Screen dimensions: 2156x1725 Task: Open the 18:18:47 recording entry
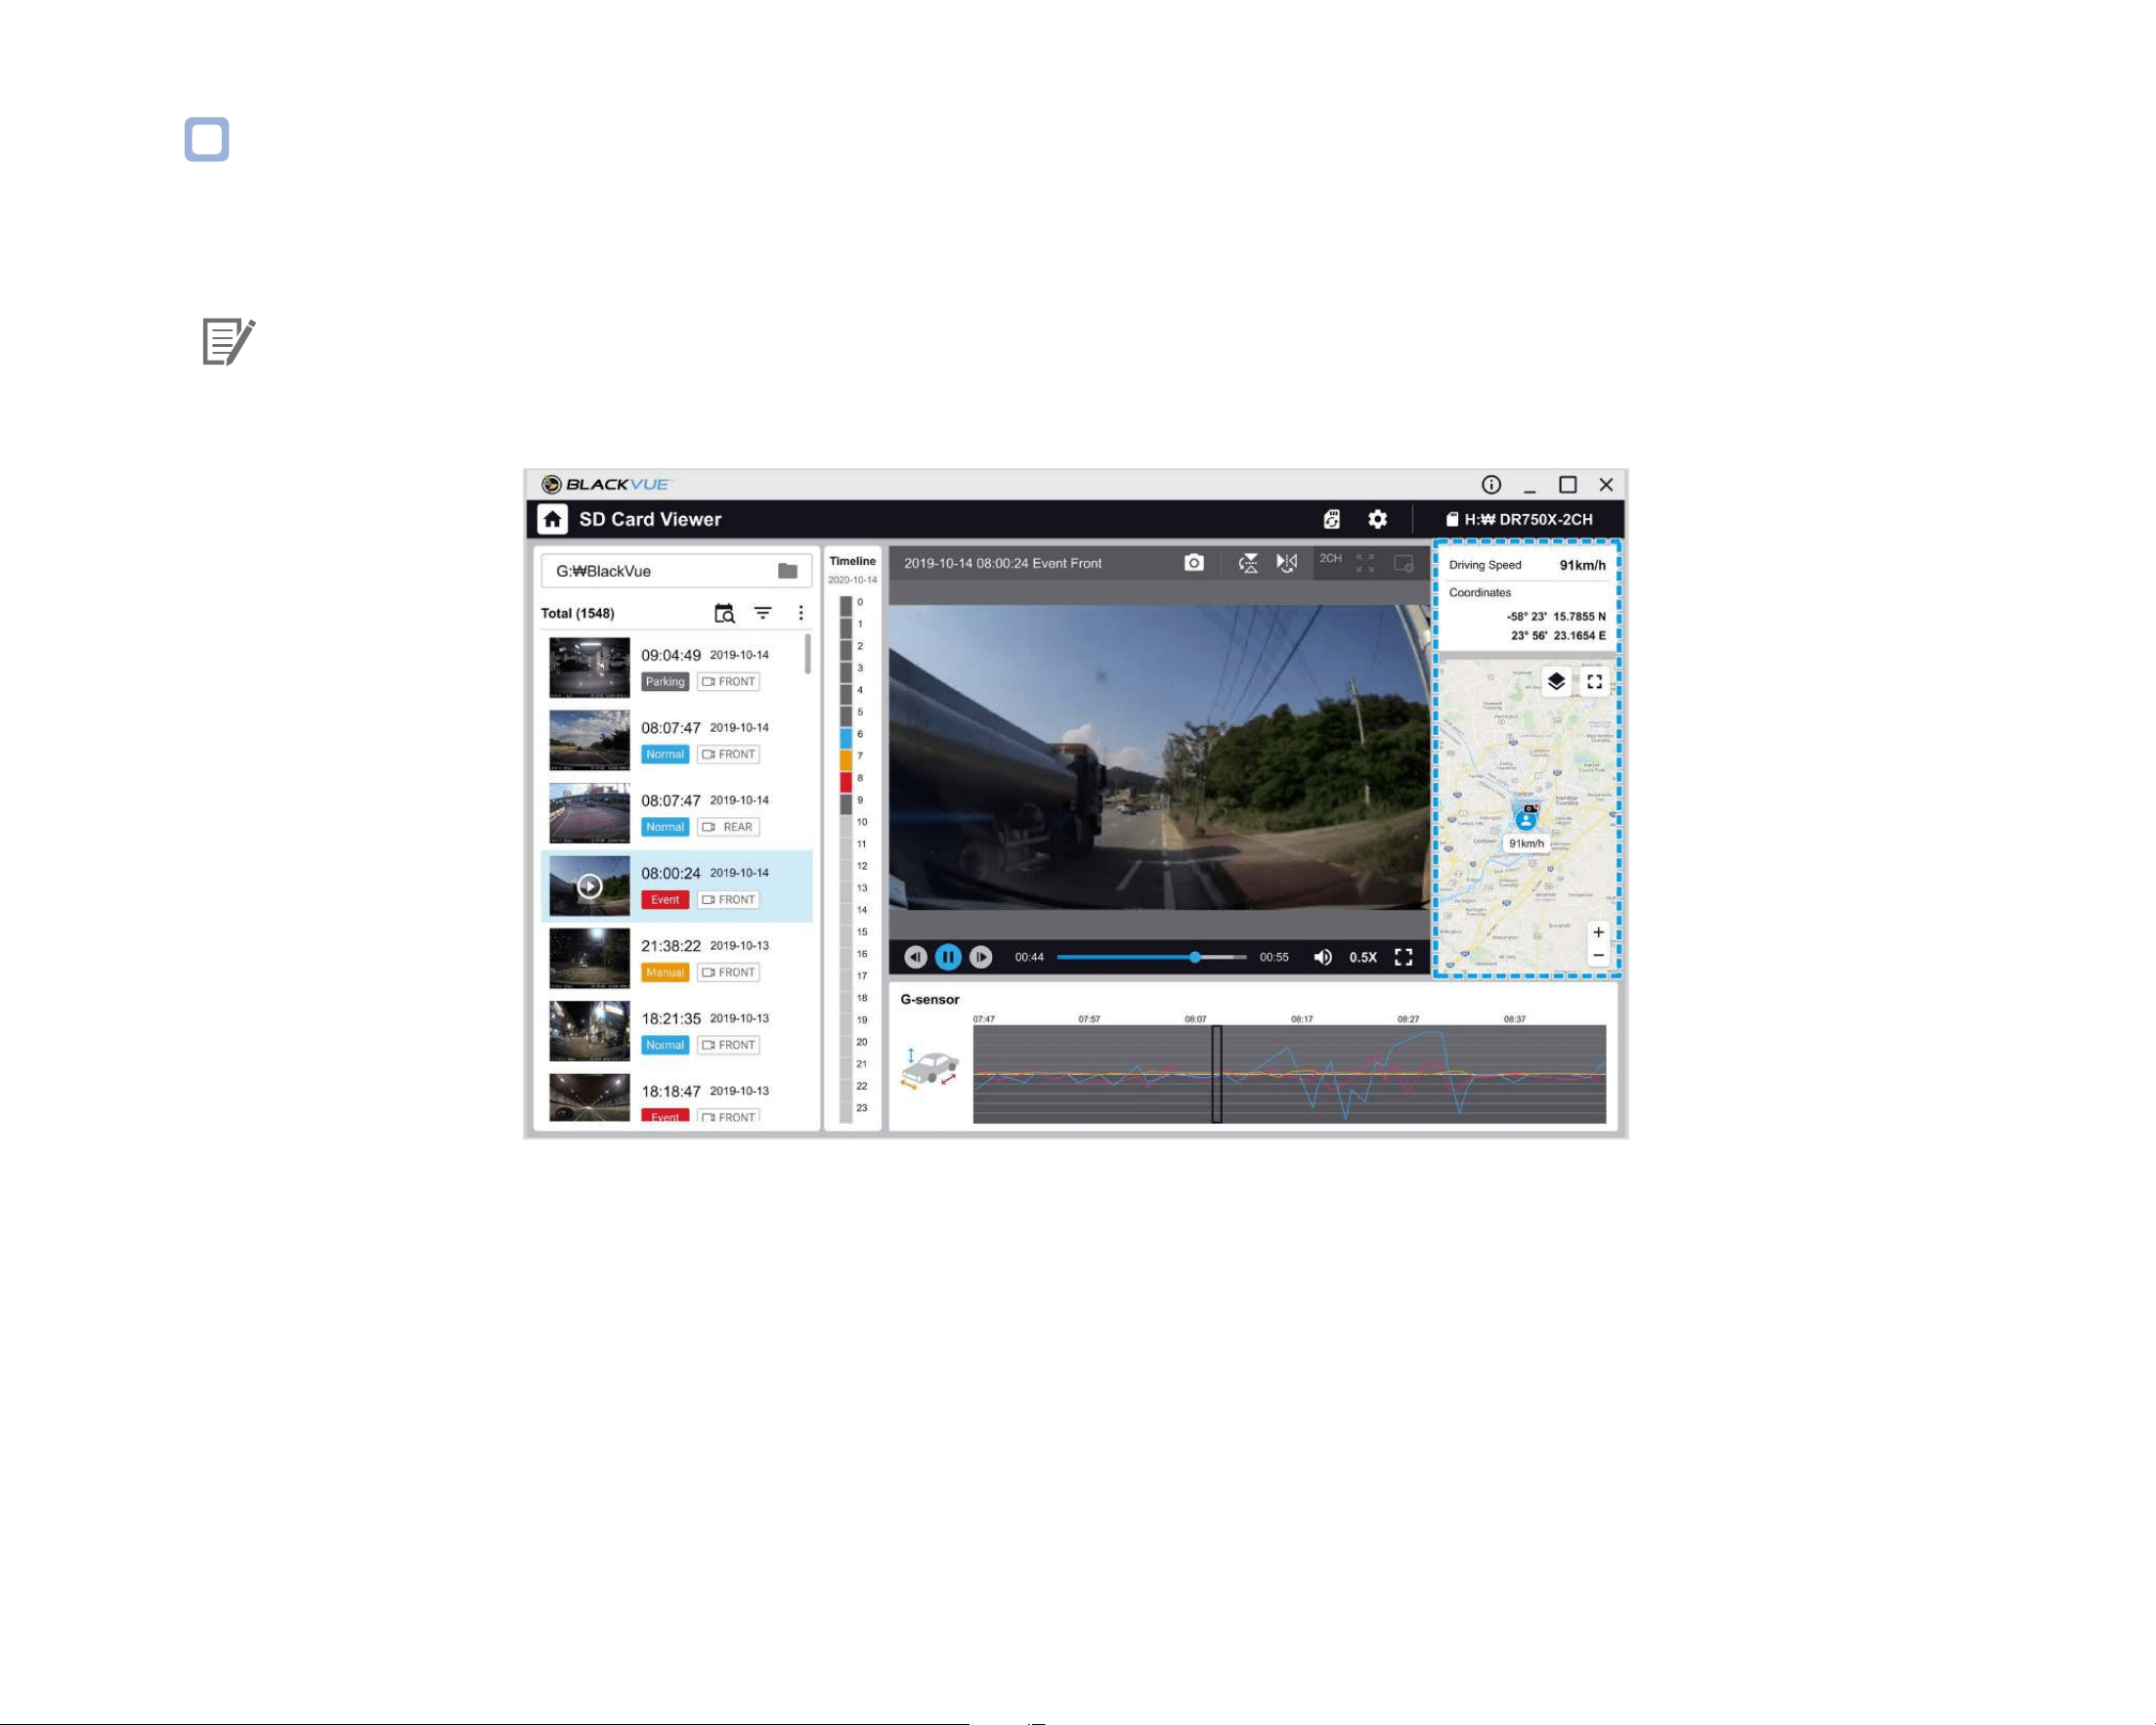(x=676, y=1098)
